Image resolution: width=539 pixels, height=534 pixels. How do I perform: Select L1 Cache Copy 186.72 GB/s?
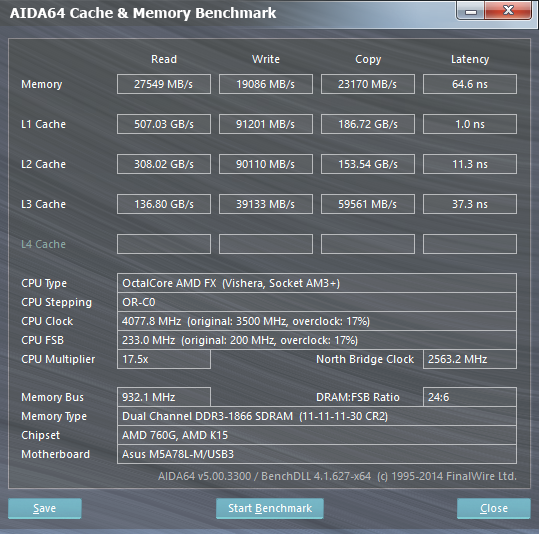pyautogui.click(x=368, y=124)
